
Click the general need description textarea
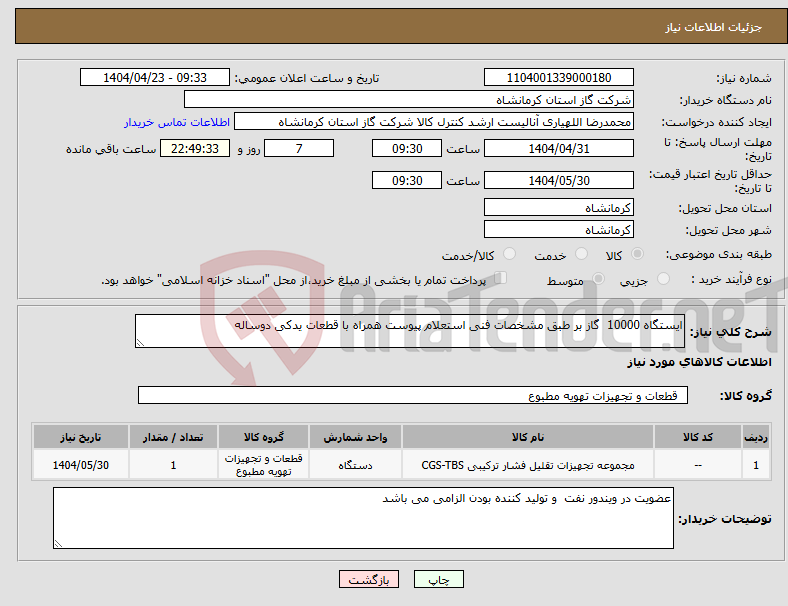point(410,331)
